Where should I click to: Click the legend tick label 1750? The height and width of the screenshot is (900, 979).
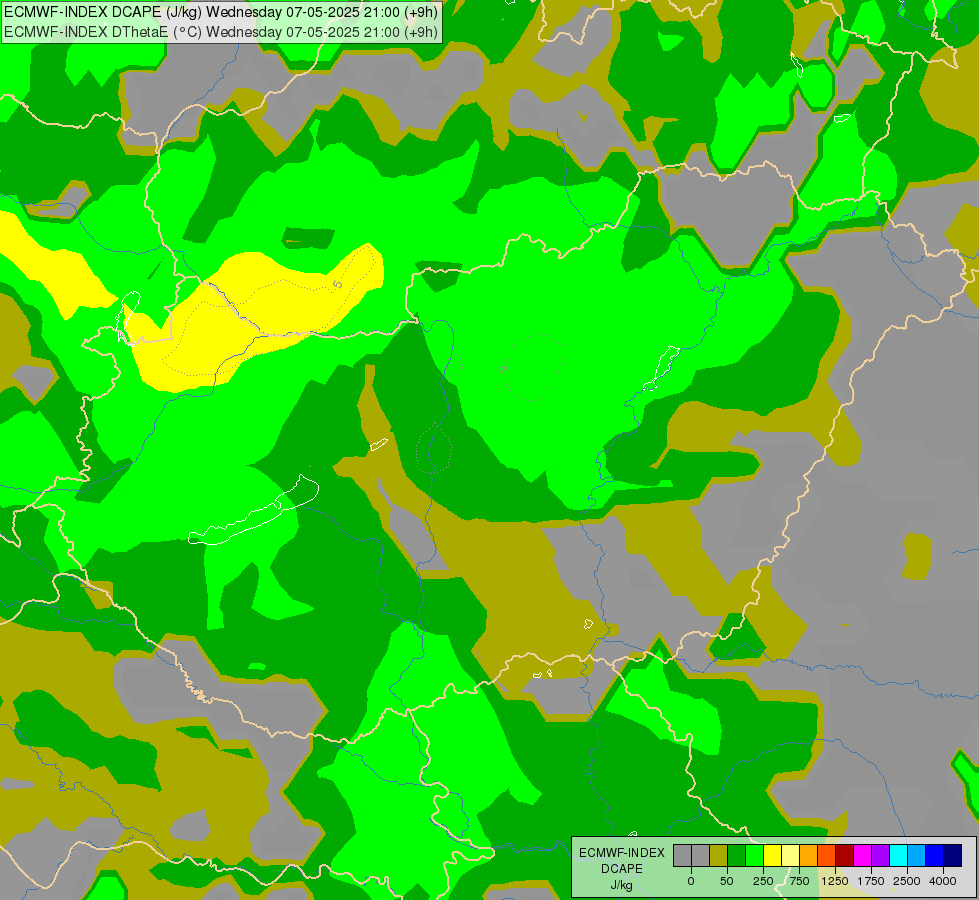(871, 881)
